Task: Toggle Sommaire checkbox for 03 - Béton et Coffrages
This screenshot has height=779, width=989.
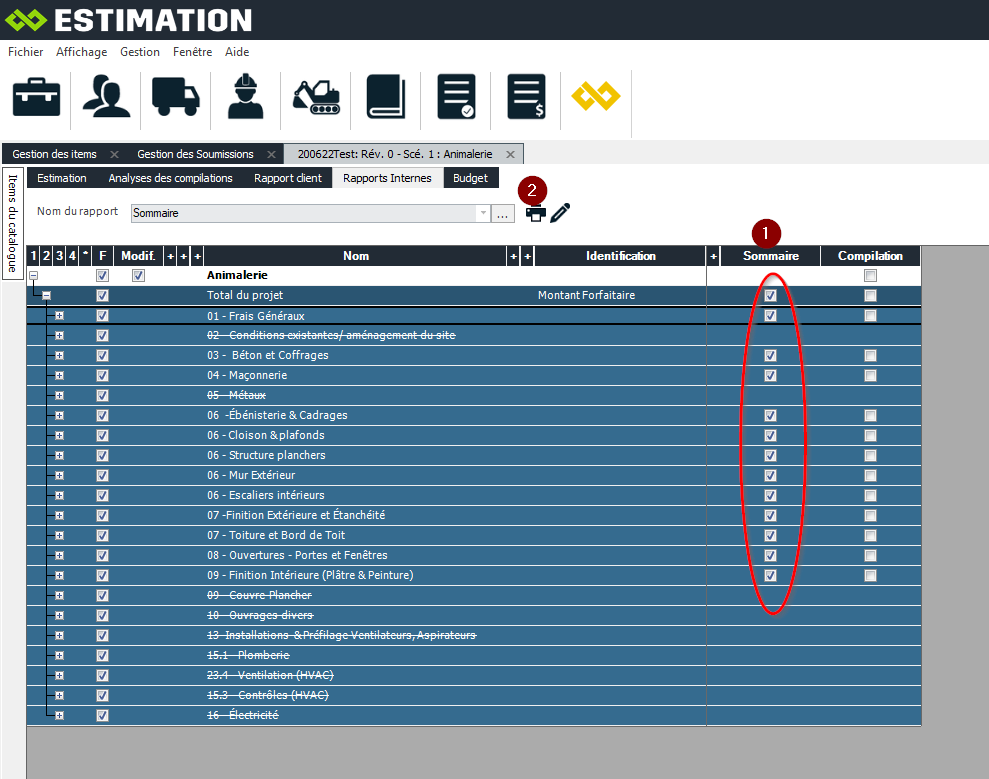Action: tap(770, 356)
